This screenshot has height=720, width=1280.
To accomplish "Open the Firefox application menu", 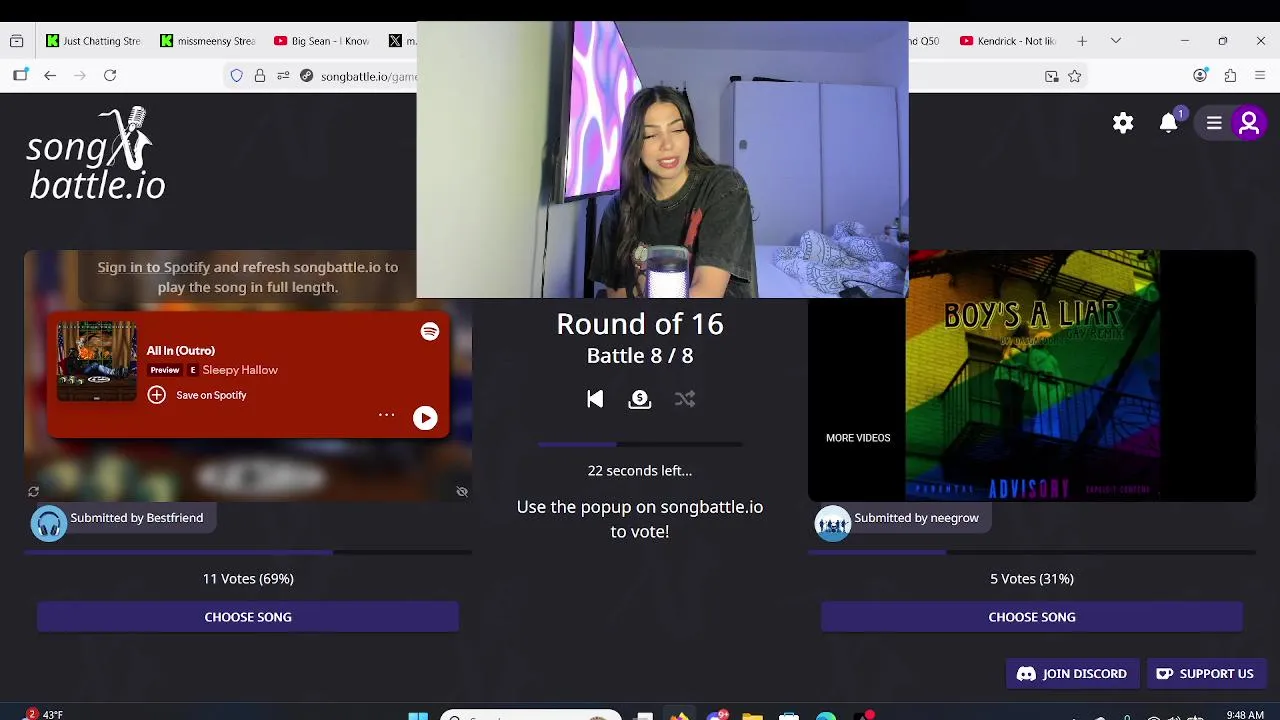I will coord(1260,76).
